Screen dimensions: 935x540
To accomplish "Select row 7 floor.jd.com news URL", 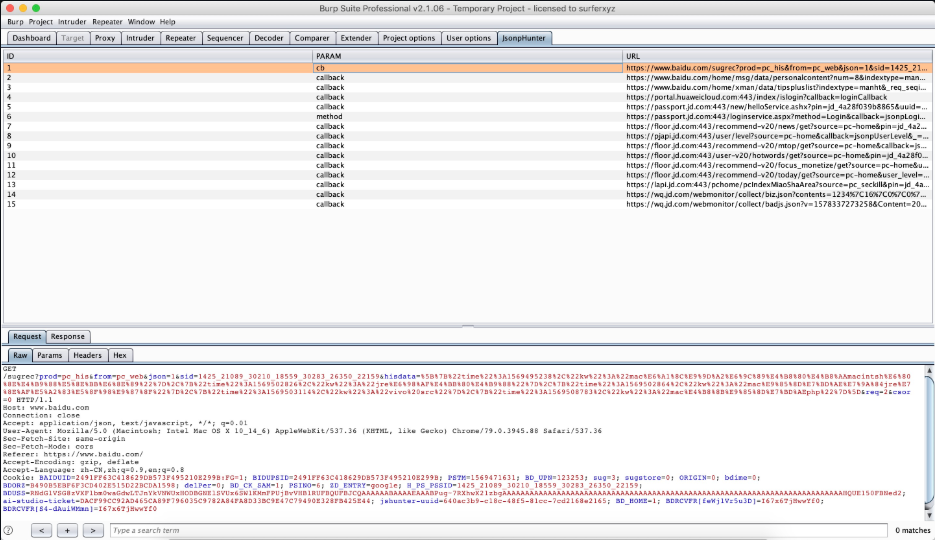I will [468, 126].
